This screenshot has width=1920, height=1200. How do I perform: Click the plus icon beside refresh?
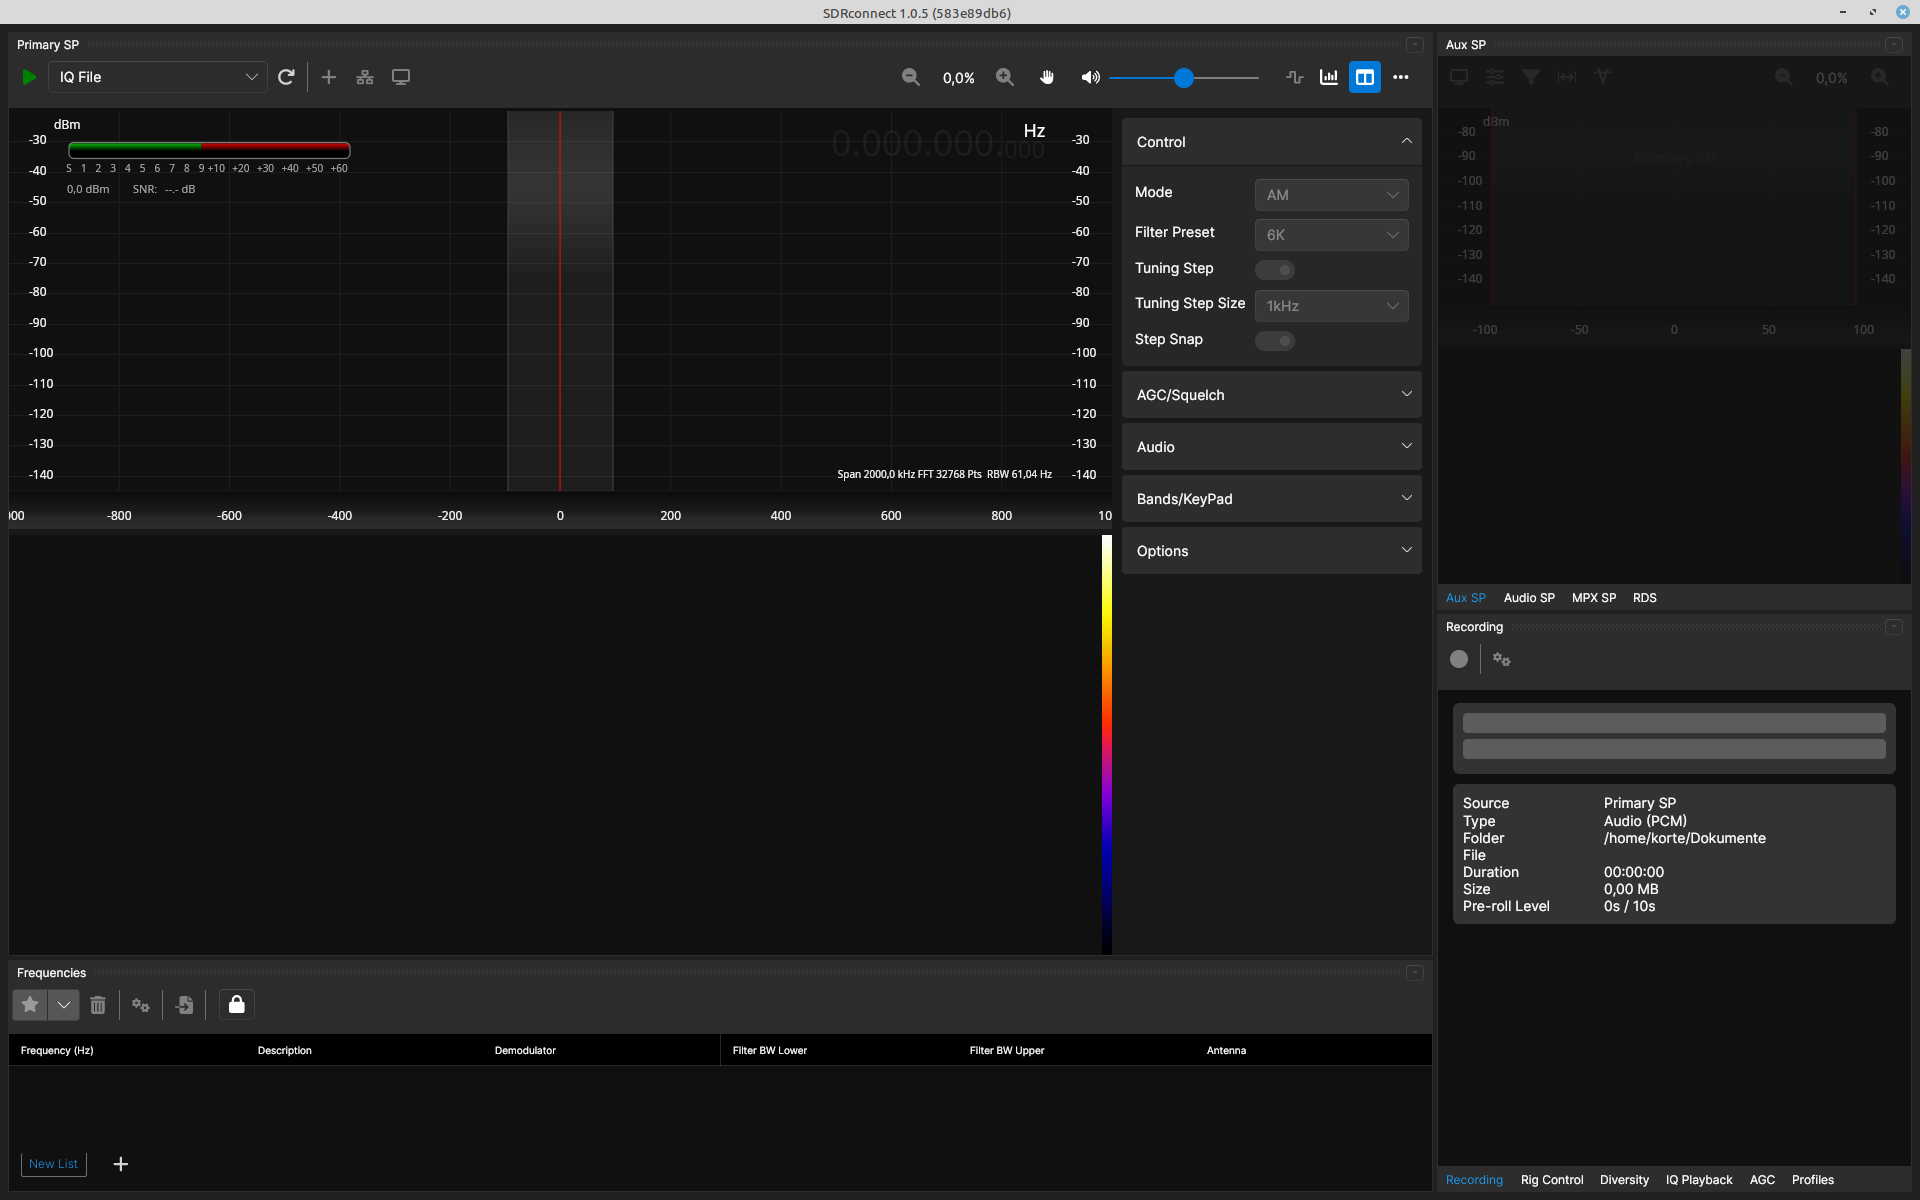pos(328,77)
